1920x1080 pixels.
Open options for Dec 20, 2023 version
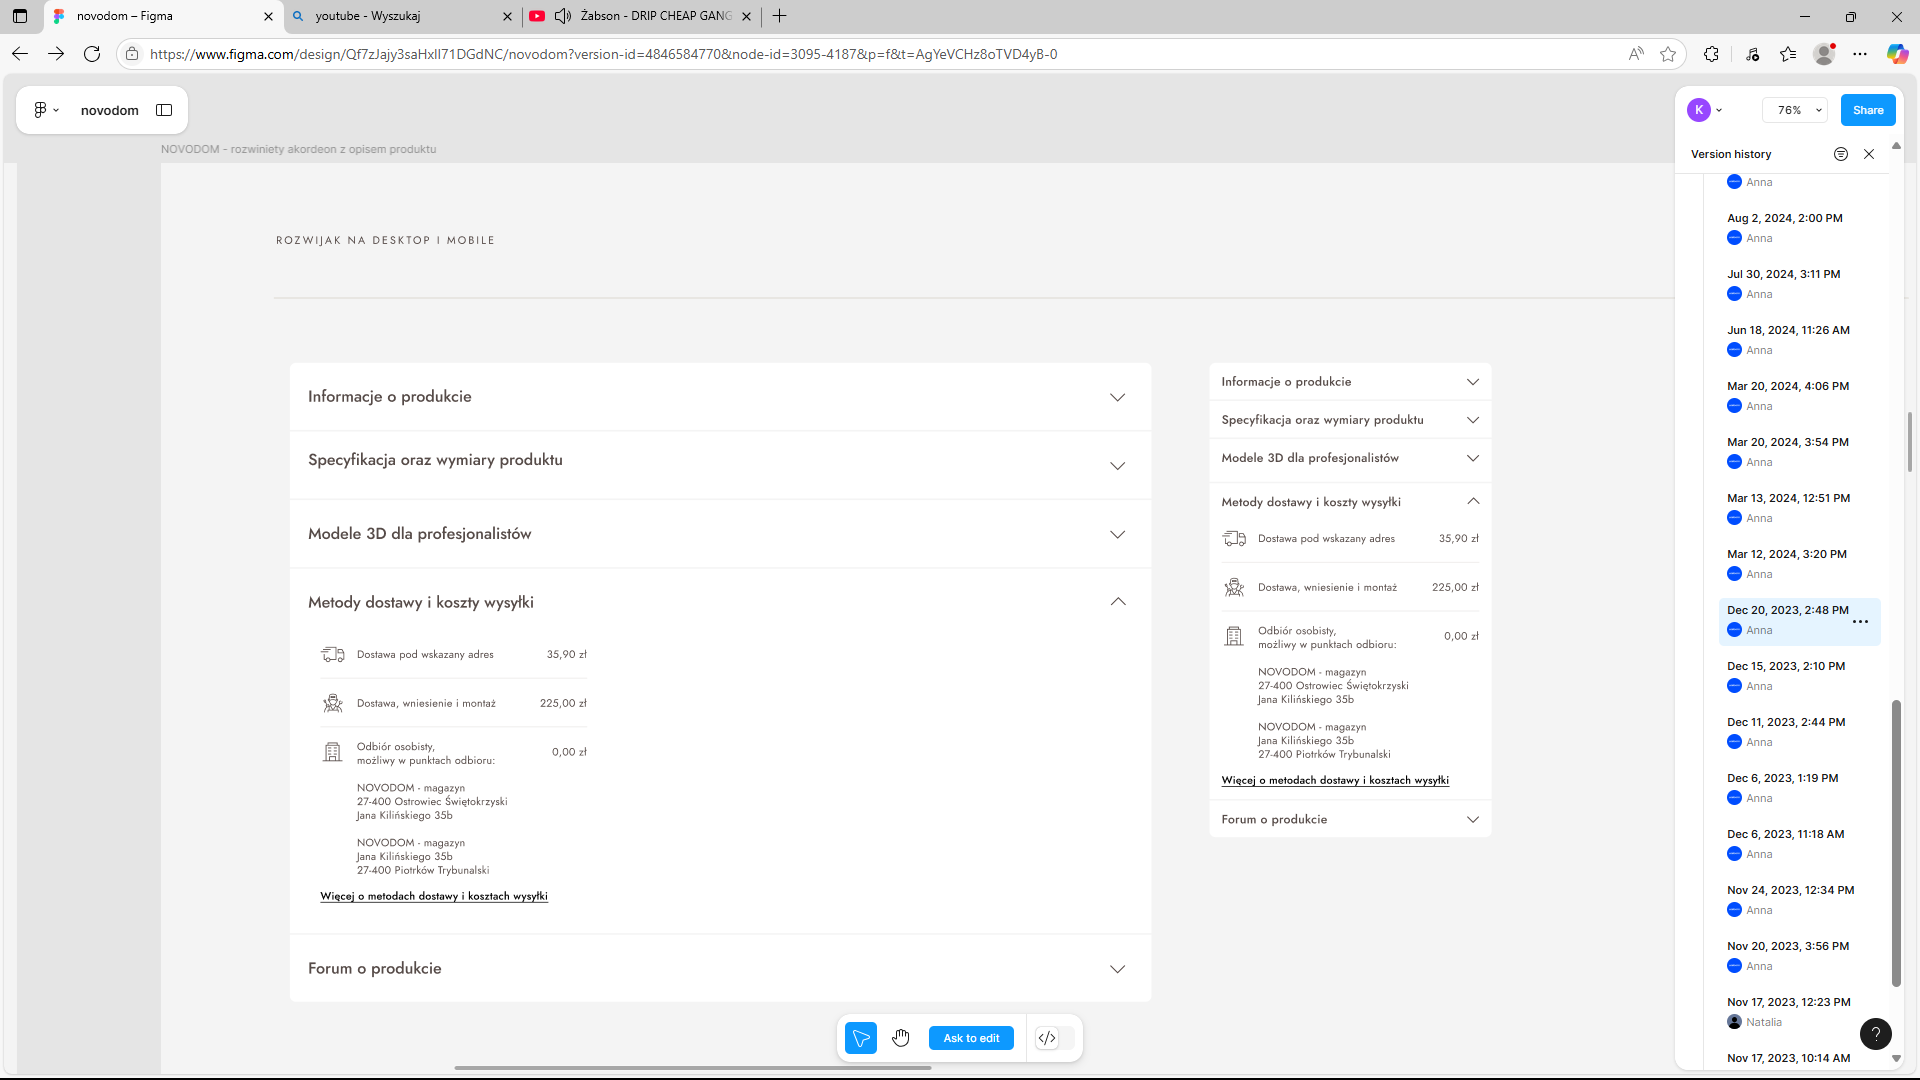coord(1860,622)
